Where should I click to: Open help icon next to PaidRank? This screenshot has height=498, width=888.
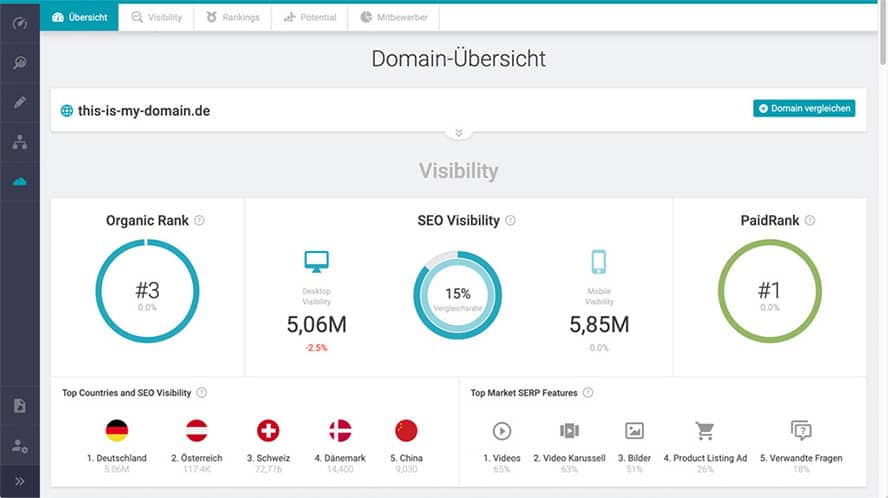pos(810,220)
